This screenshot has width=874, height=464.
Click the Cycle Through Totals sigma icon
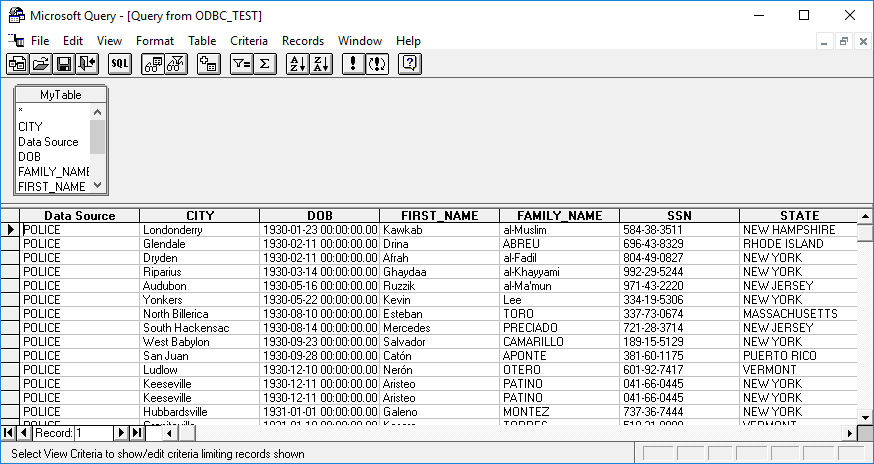(x=265, y=64)
